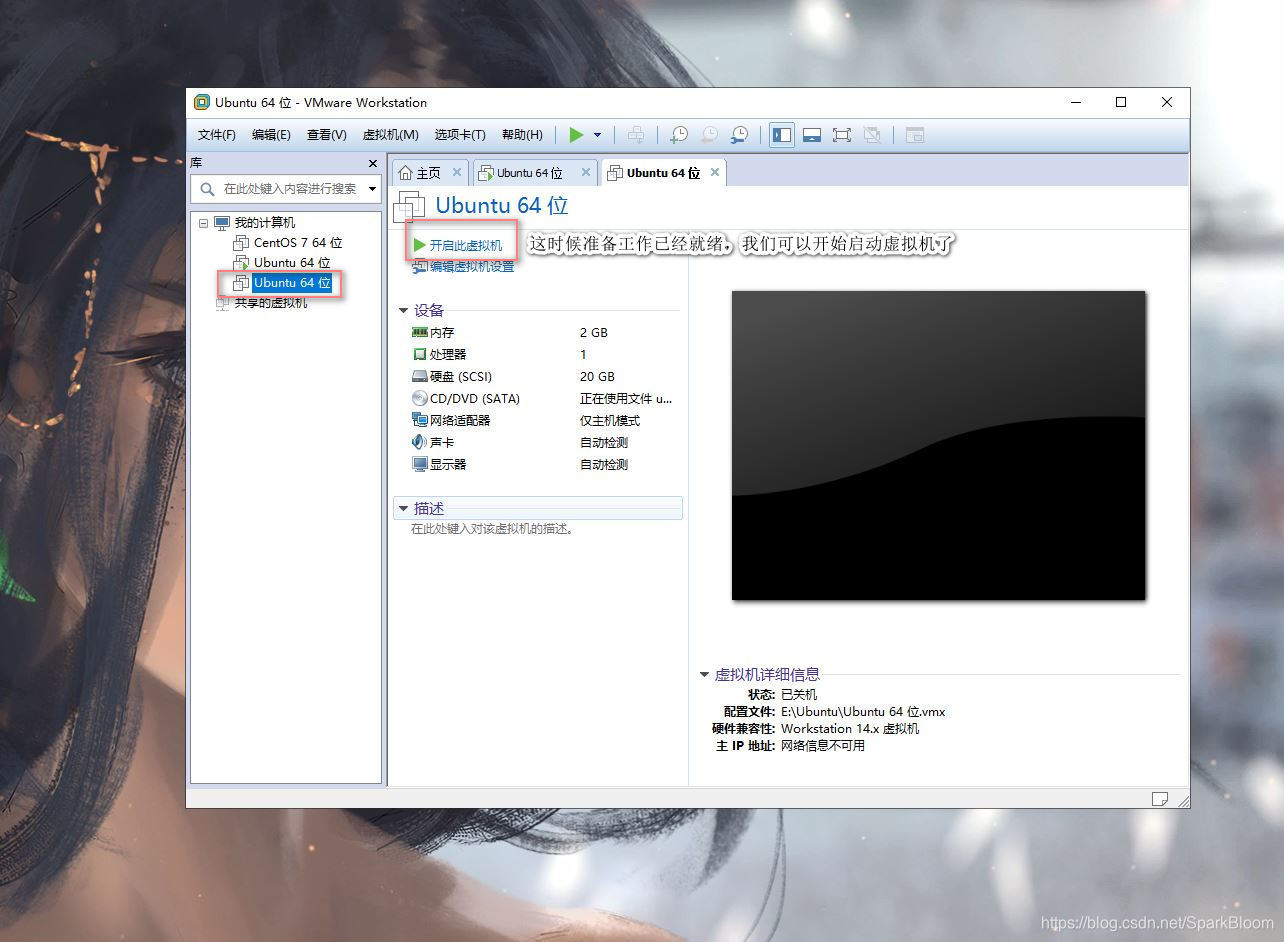
Task: Click the black VM screen preview
Action: coord(938,445)
